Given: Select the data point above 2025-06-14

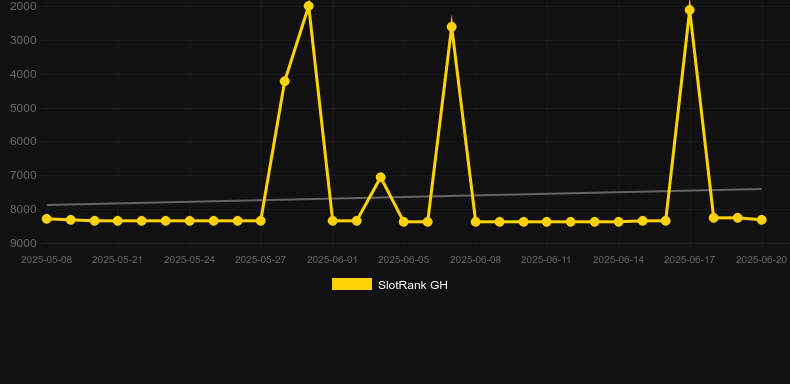Looking at the screenshot, I should [619, 222].
